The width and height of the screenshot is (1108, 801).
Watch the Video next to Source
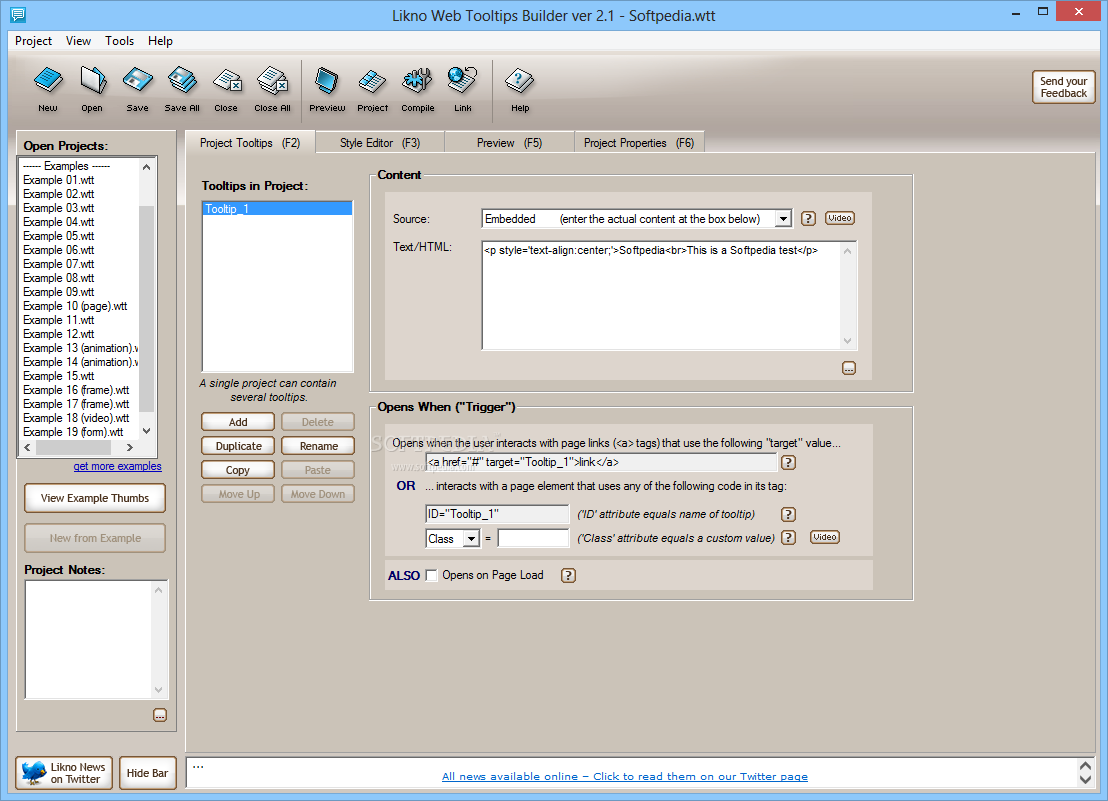pyautogui.click(x=840, y=218)
